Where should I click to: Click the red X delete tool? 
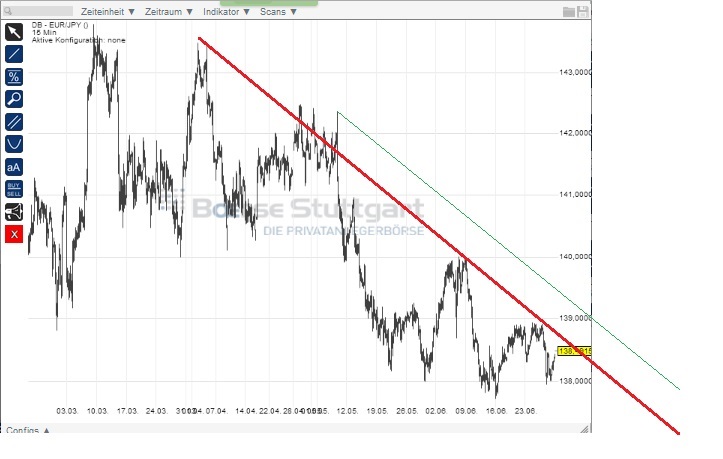[14, 234]
